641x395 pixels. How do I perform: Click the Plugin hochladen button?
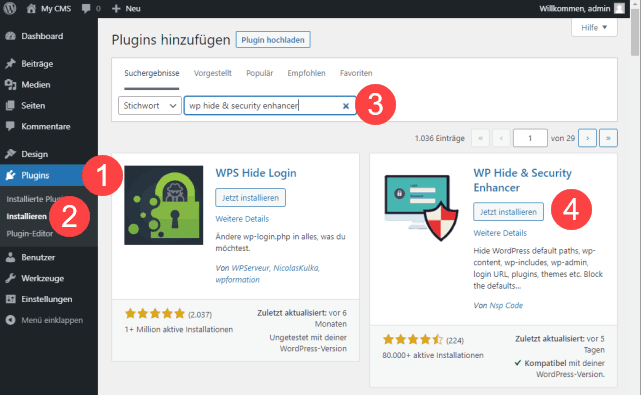pos(273,40)
